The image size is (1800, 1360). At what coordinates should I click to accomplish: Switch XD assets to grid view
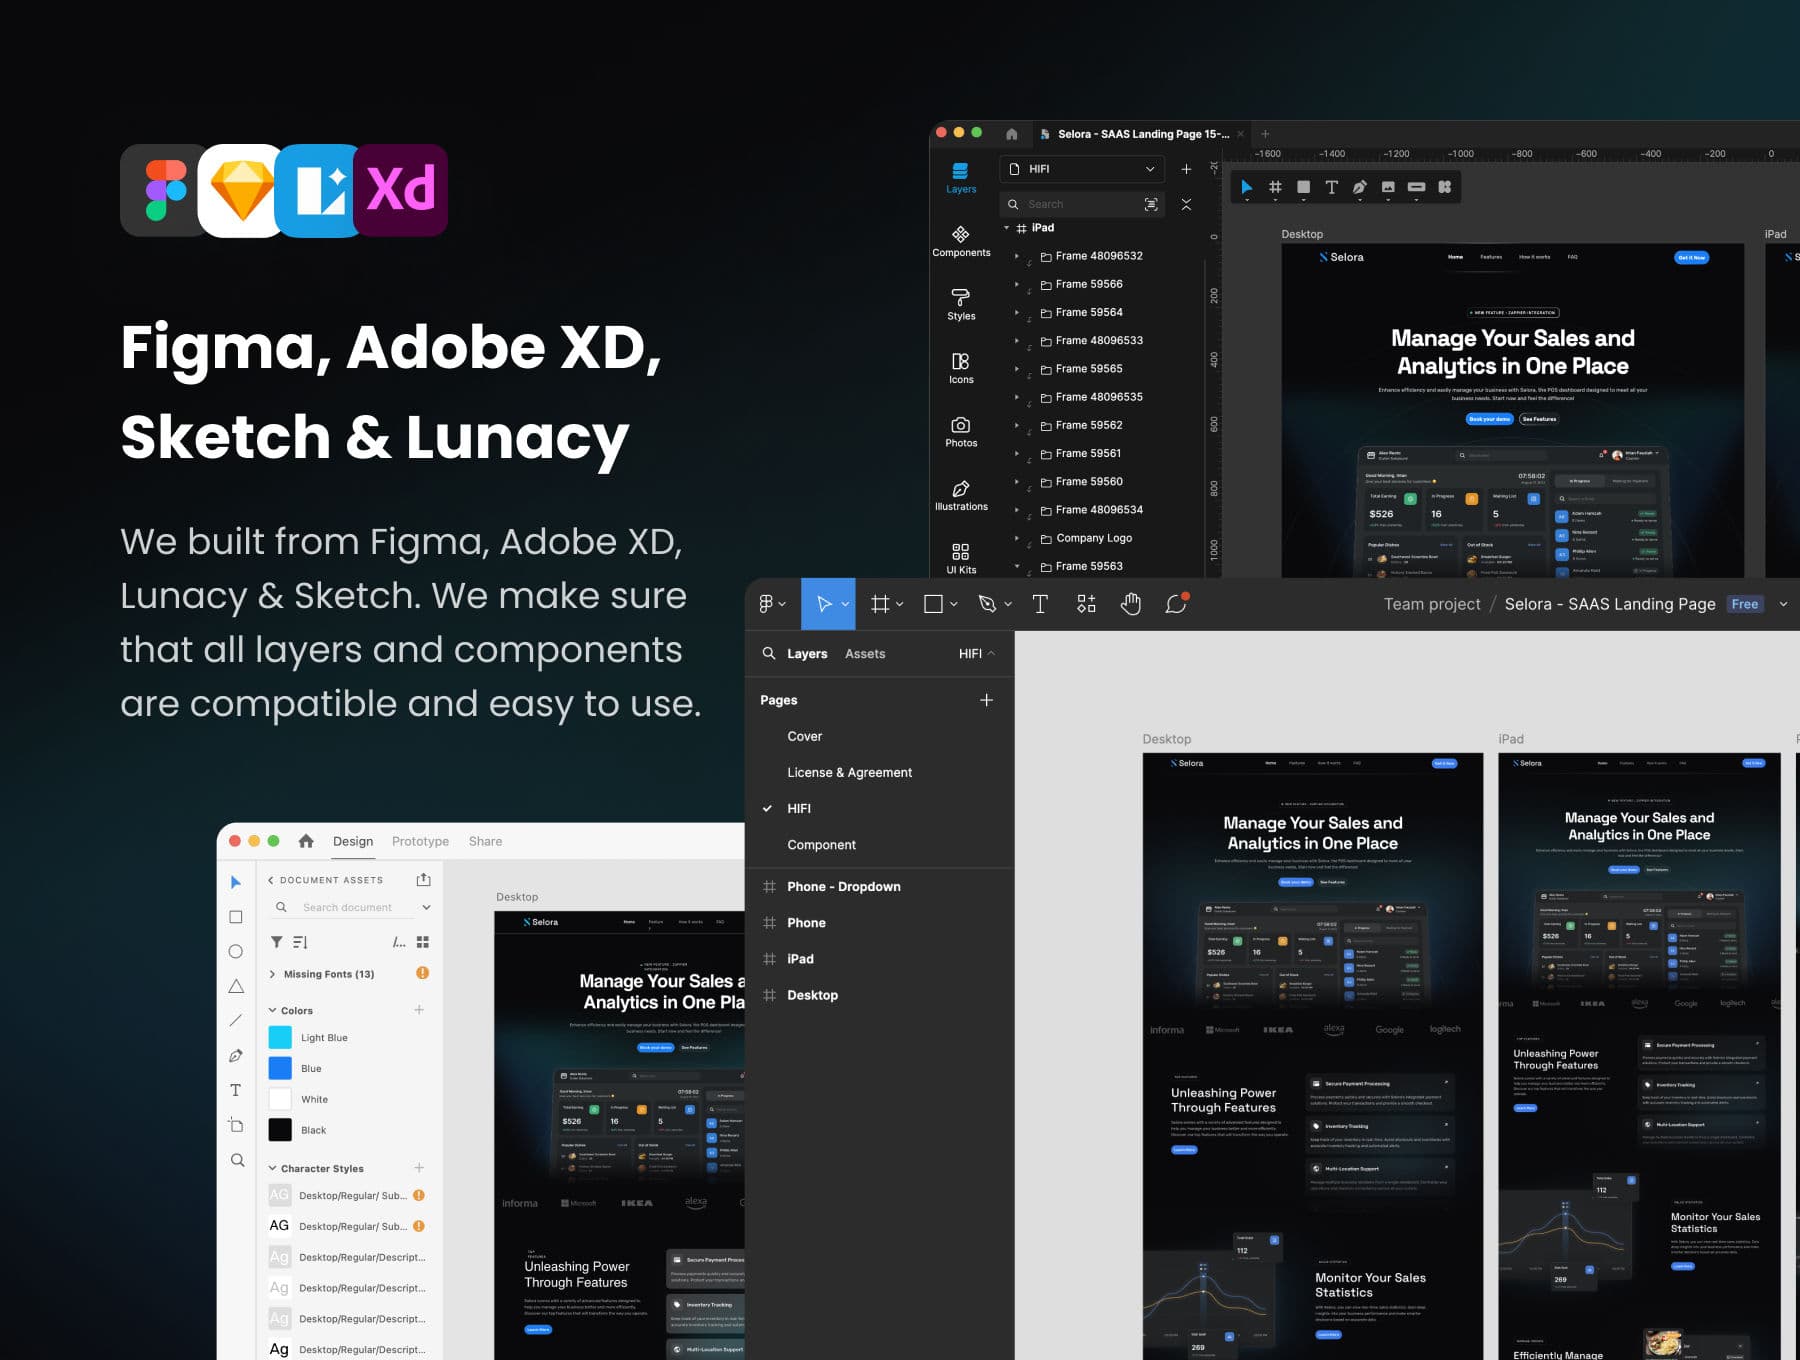pos(423,942)
